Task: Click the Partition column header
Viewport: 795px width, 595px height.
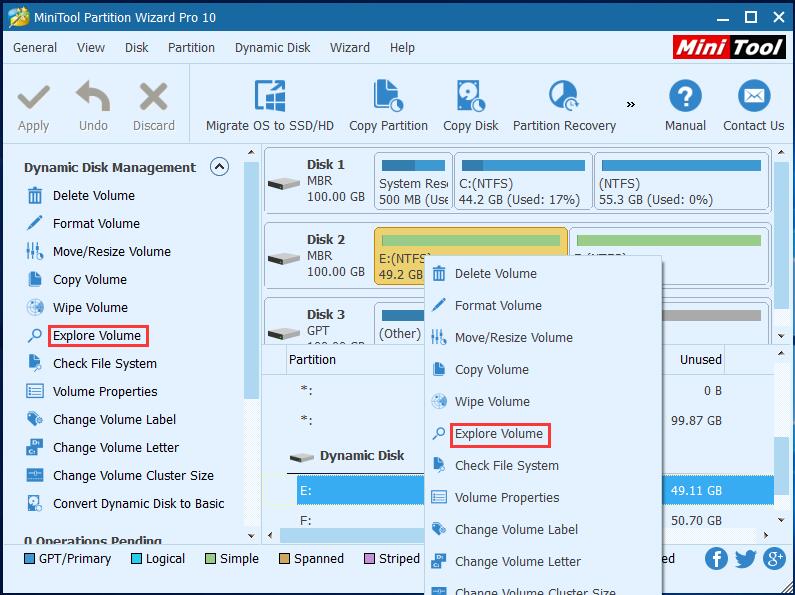Action: point(355,360)
